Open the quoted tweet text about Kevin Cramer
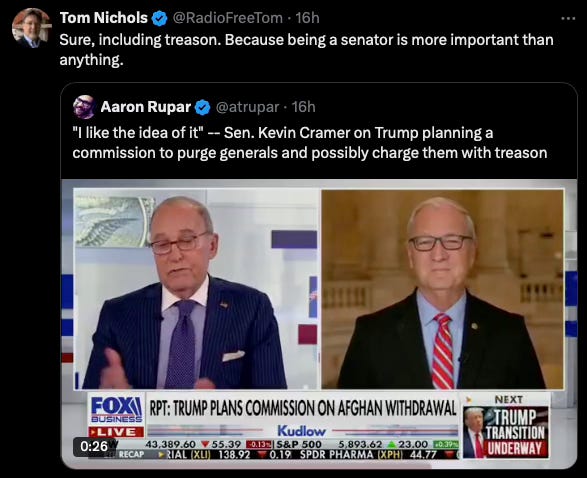This screenshot has width=587, height=478. coord(310,143)
